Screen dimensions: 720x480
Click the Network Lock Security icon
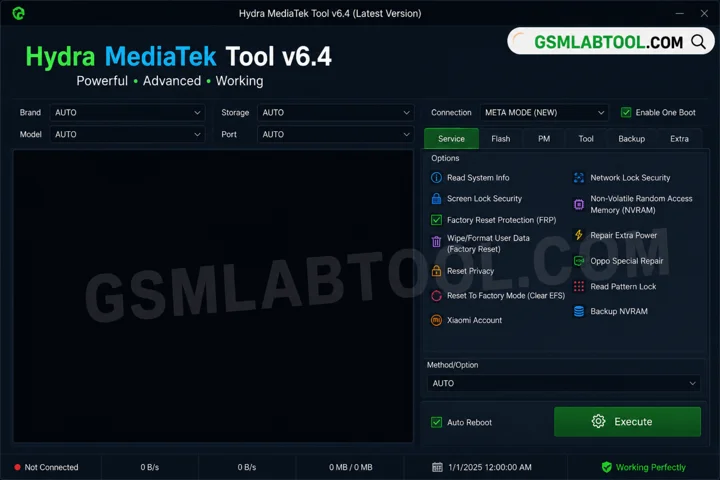(579, 177)
